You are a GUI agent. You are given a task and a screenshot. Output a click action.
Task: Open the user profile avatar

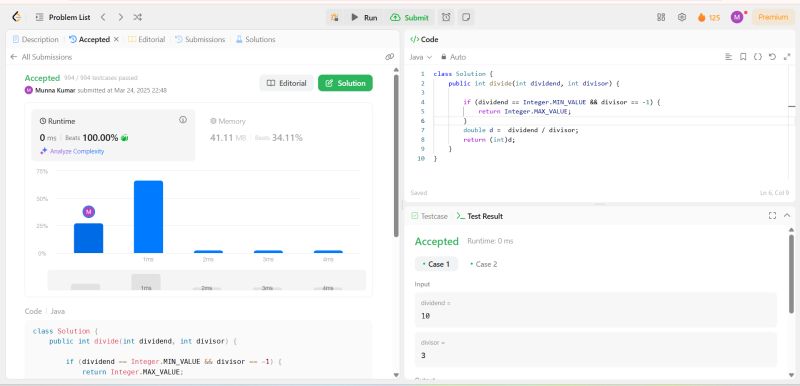(737, 17)
